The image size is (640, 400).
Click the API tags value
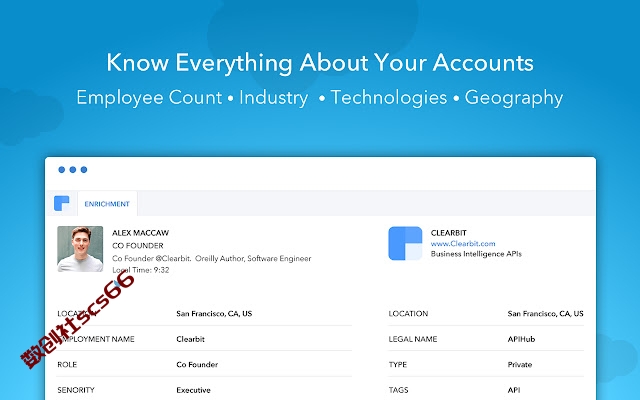pyautogui.click(x=514, y=390)
